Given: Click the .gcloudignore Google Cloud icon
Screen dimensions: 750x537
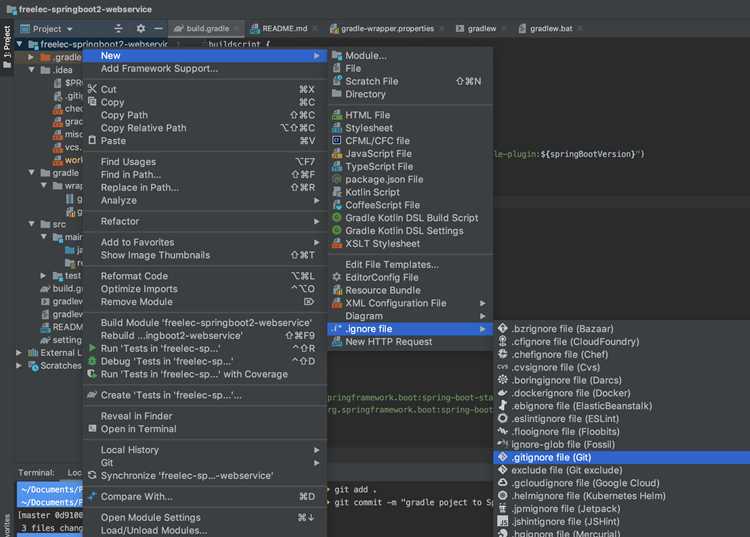Looking at the screenshot, I should pyautogui.click(x=502, y=483).
